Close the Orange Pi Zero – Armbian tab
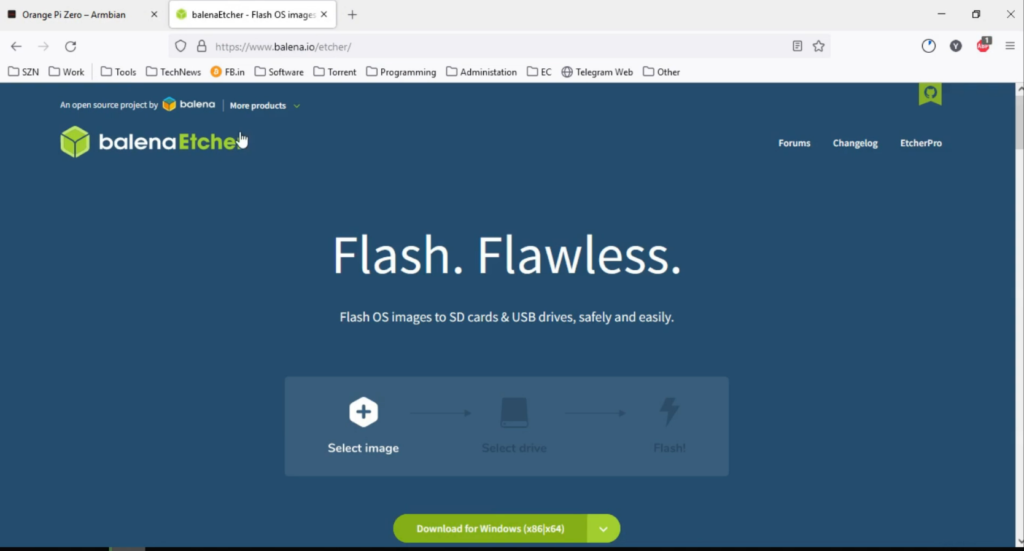 click(x=154, y=14)
